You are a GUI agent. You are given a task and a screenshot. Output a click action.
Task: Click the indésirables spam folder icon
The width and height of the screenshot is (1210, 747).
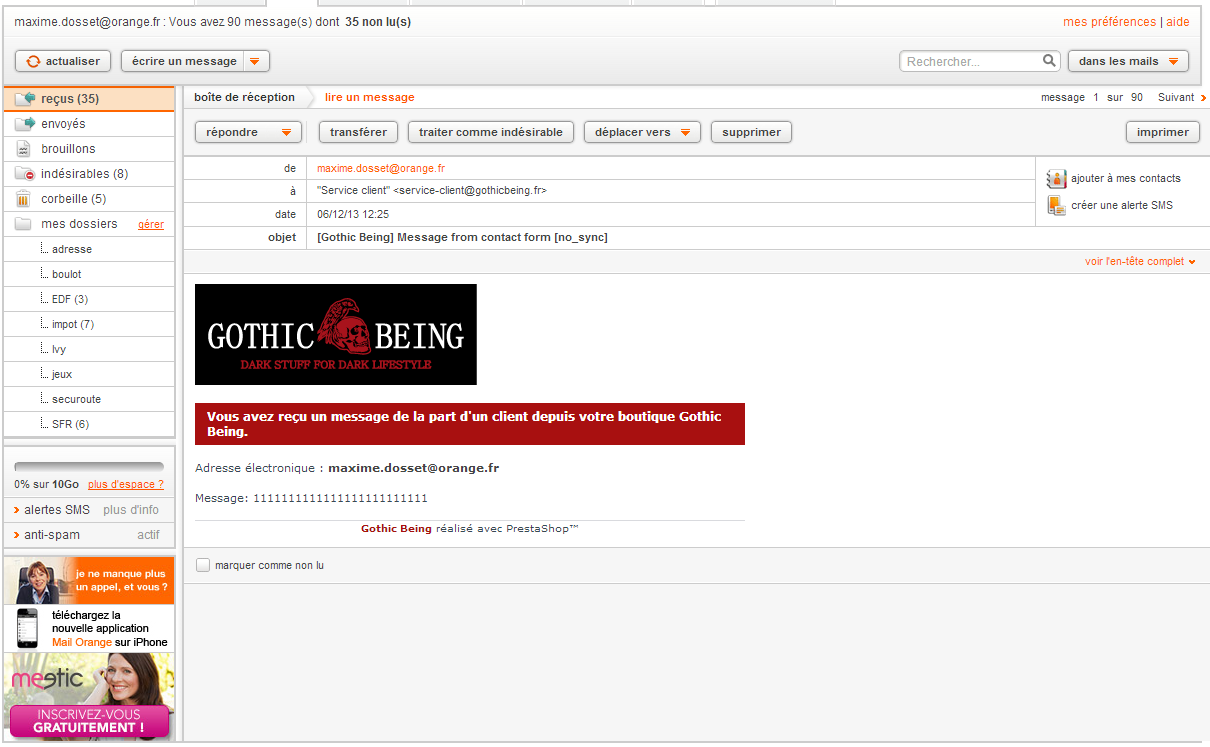[25, 174]
